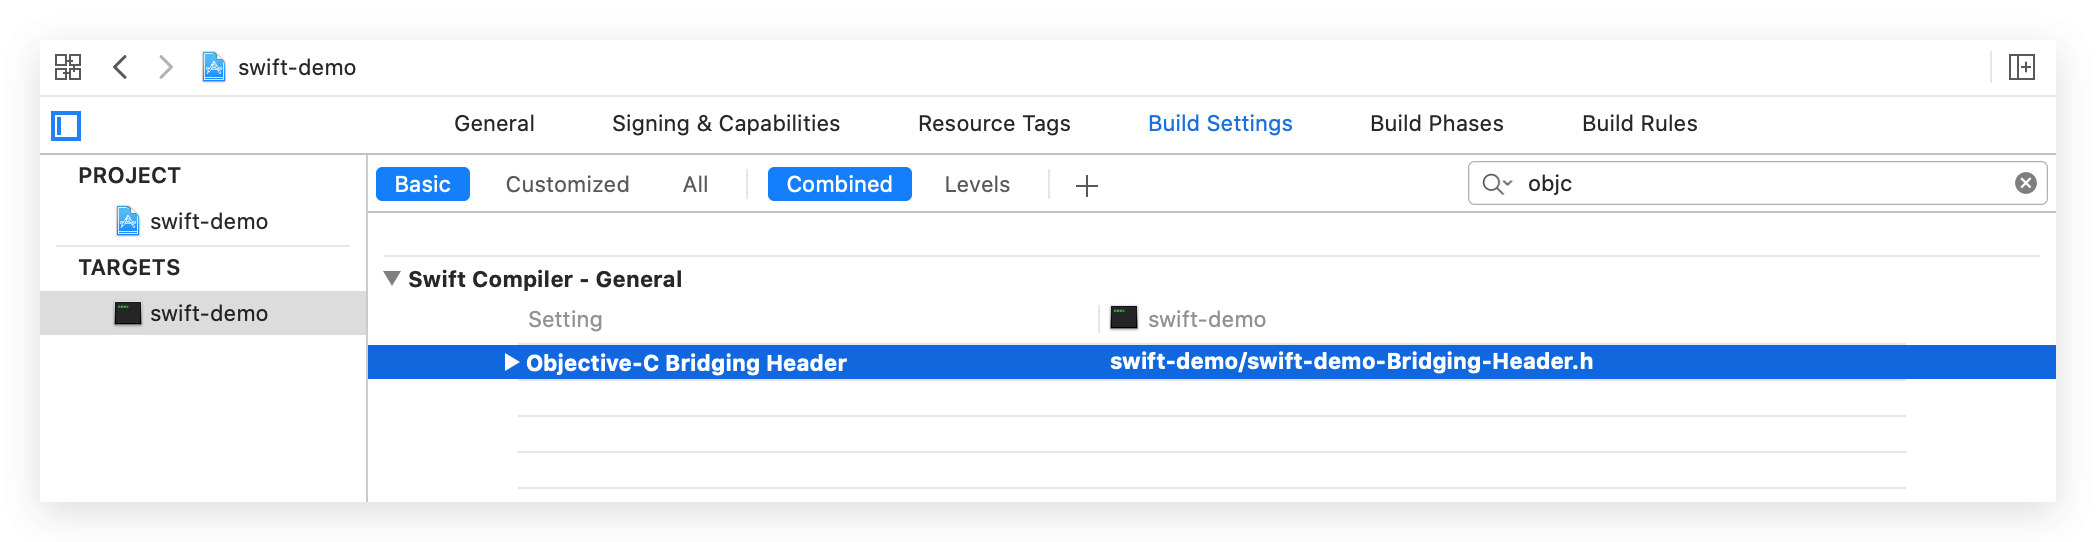Viewport: 2096px width, 542px height.
Task: Select the Combined view
Action: pos(840,184)
